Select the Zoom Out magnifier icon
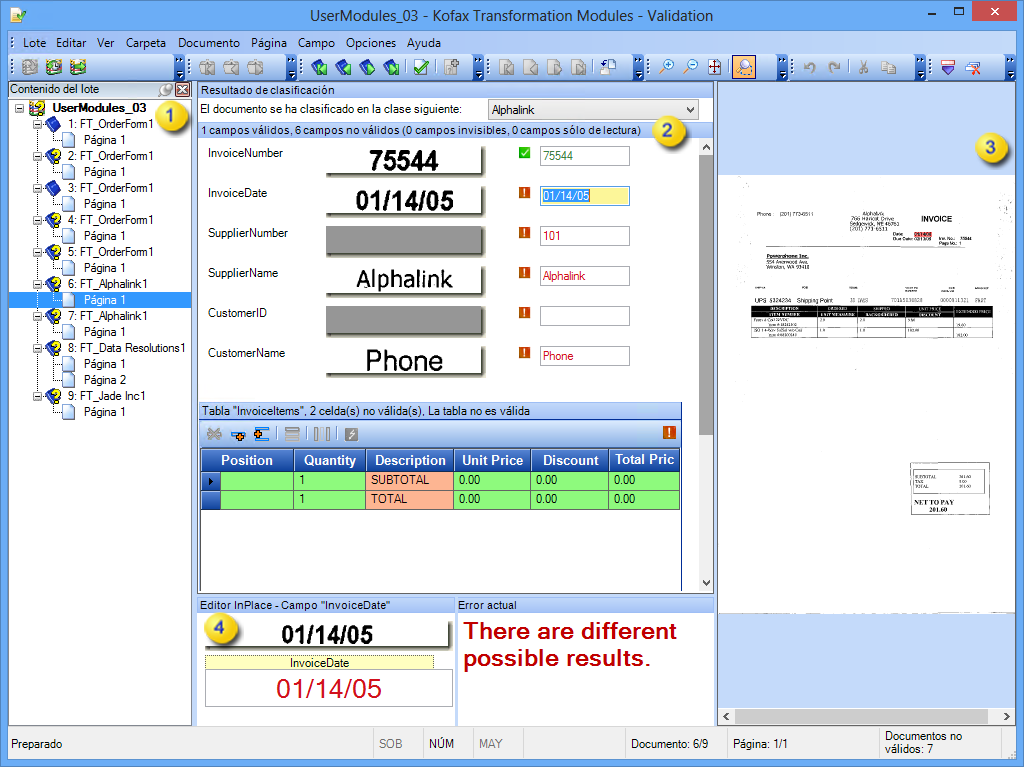 click(x=690, y=65)
